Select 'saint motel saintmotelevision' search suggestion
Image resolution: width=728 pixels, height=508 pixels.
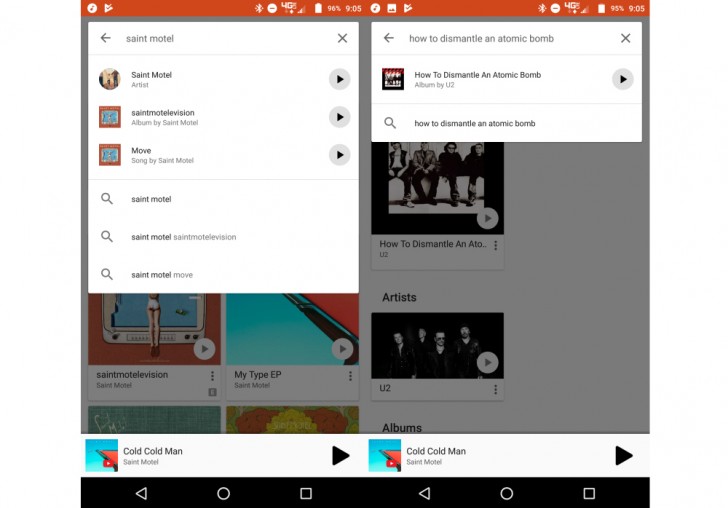(183, 237)
